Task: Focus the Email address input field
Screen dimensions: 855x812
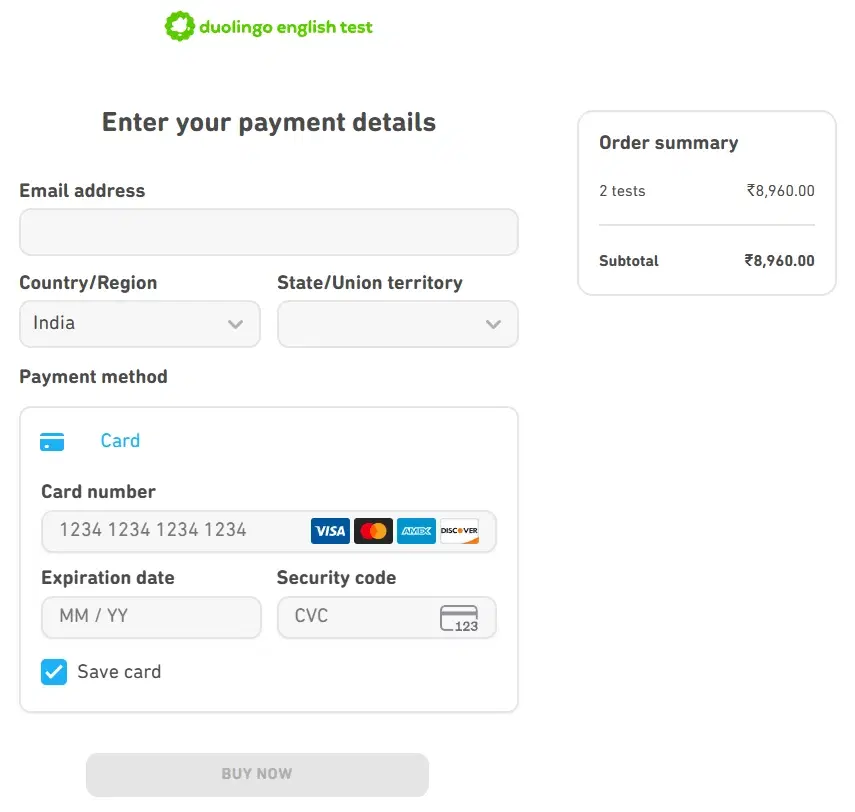Action: click(268, 231)
